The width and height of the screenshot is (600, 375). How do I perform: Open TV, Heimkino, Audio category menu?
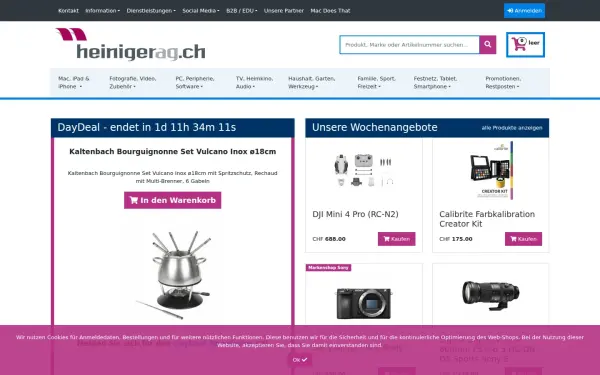254,82
